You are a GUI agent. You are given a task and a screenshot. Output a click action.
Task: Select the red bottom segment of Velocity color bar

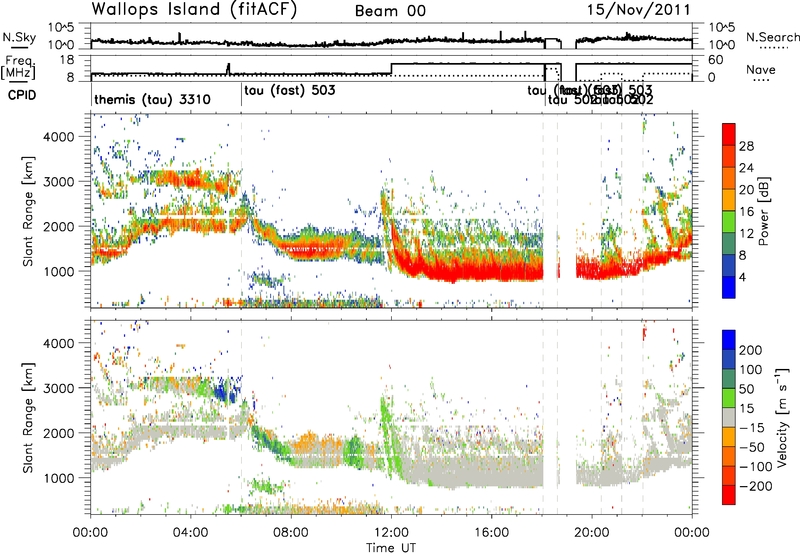tap(729, 495)
